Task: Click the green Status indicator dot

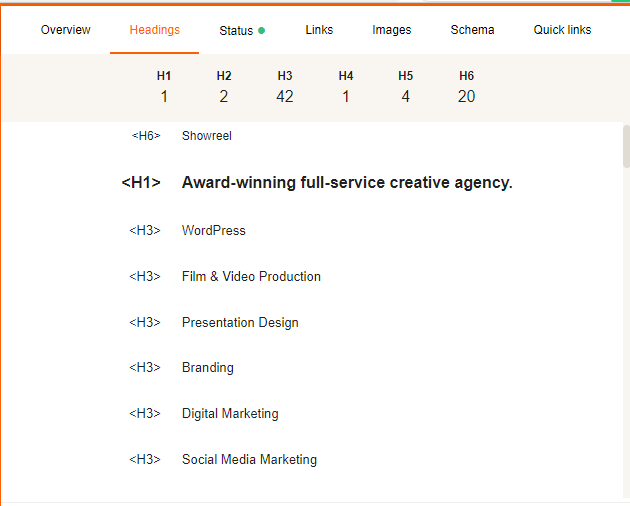Action: (x=262, y=31)
